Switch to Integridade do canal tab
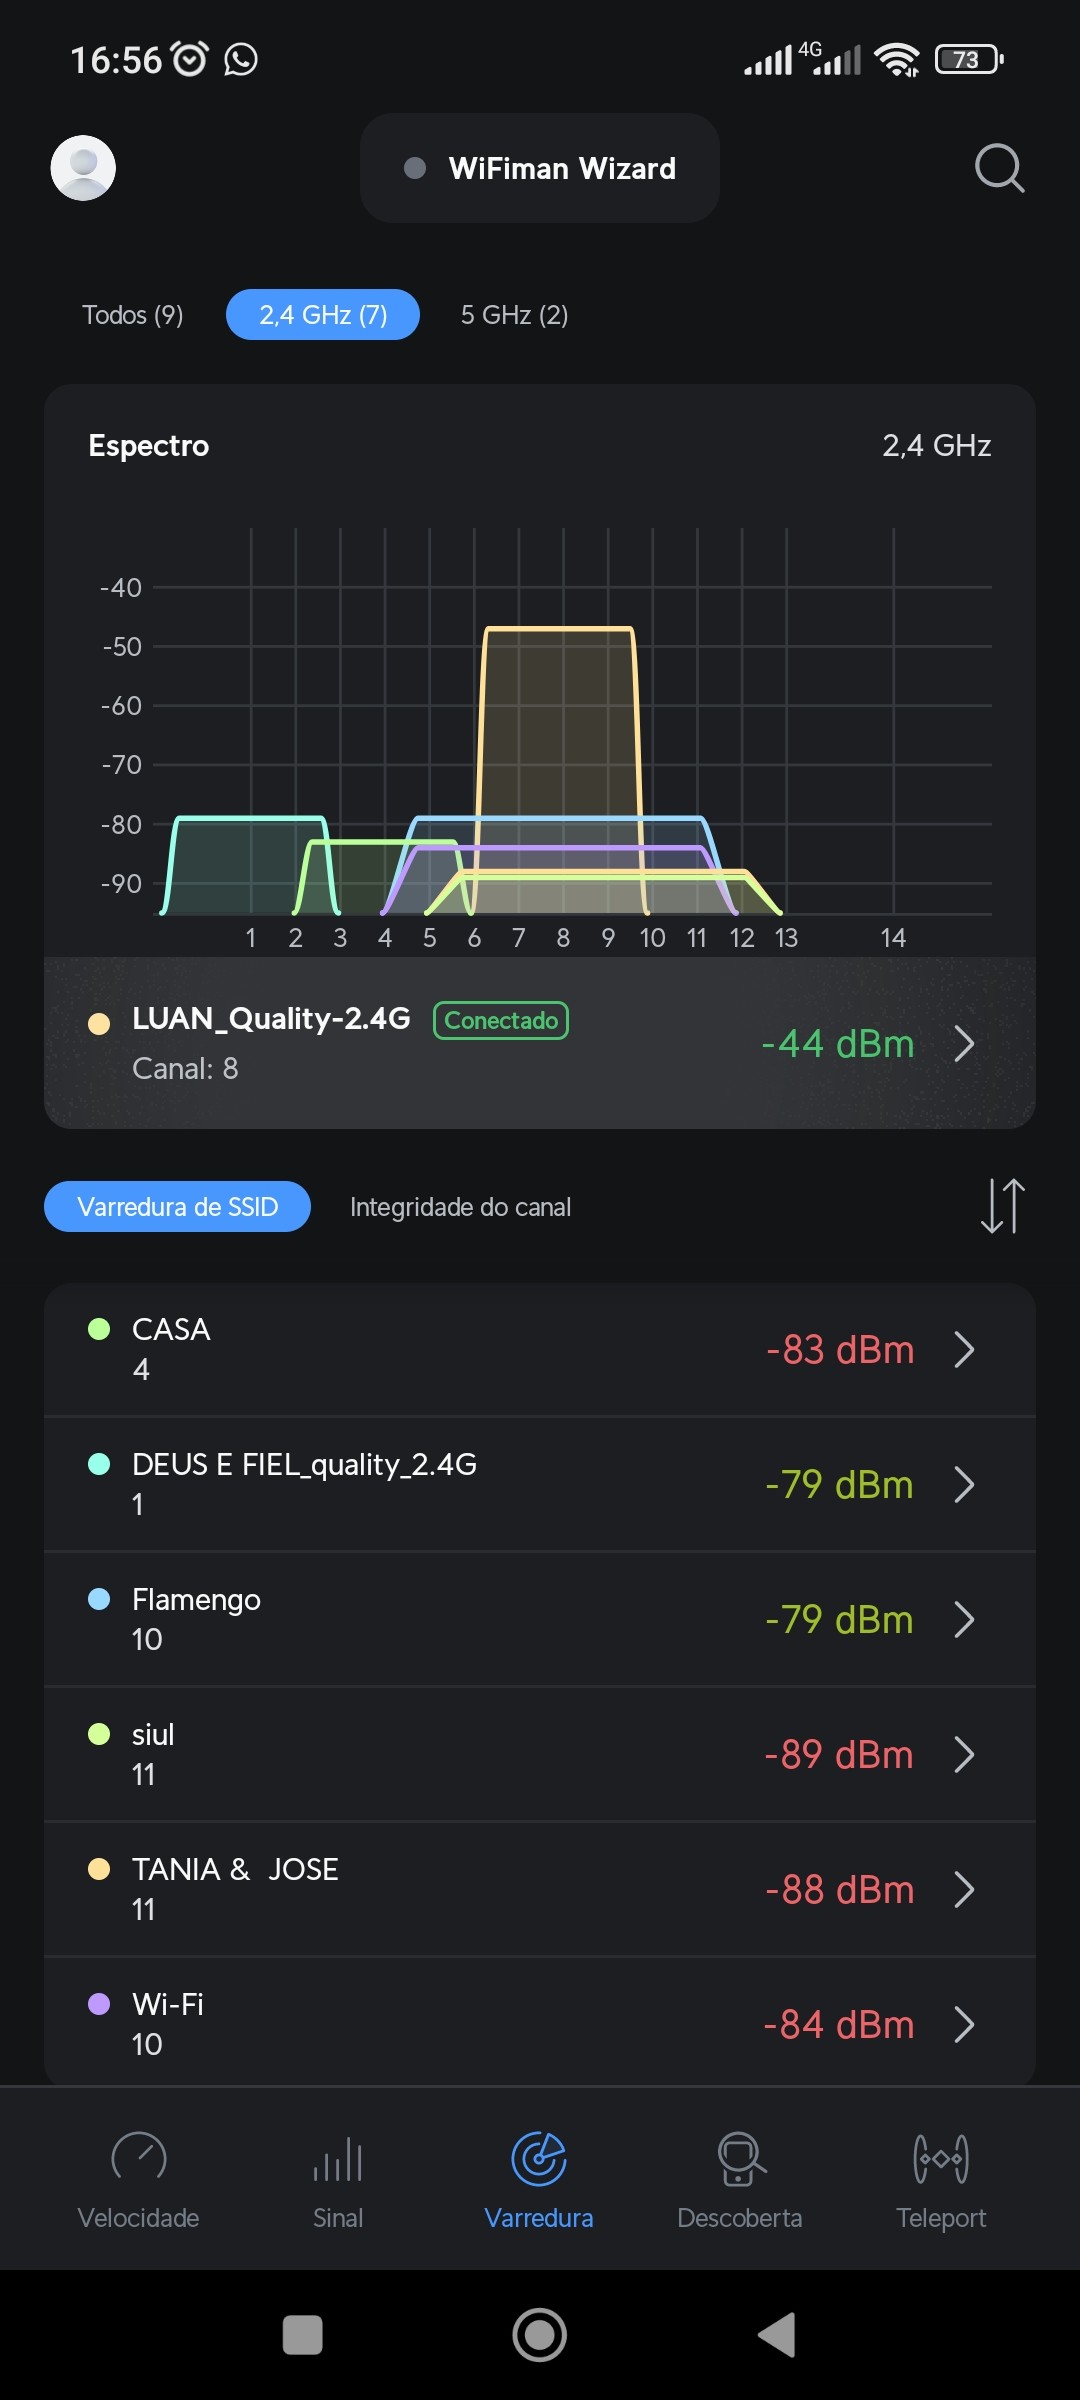The width and height of the screenshot is (1080, 2400). (460, 1207)
